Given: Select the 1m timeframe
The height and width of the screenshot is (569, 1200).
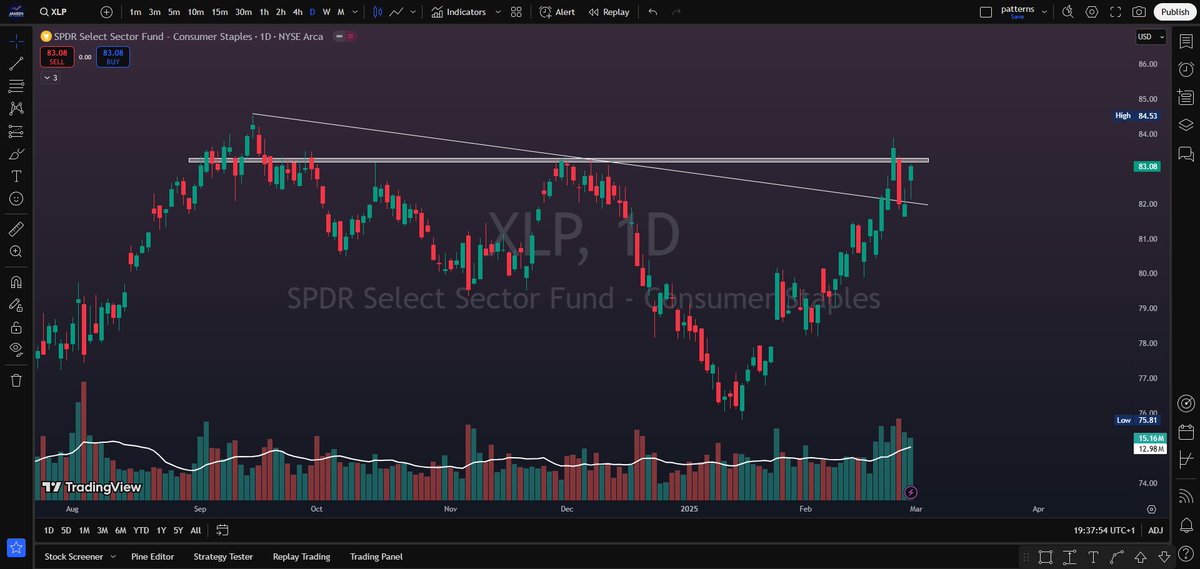Looking at the screenshot, I should pos(135,12).
